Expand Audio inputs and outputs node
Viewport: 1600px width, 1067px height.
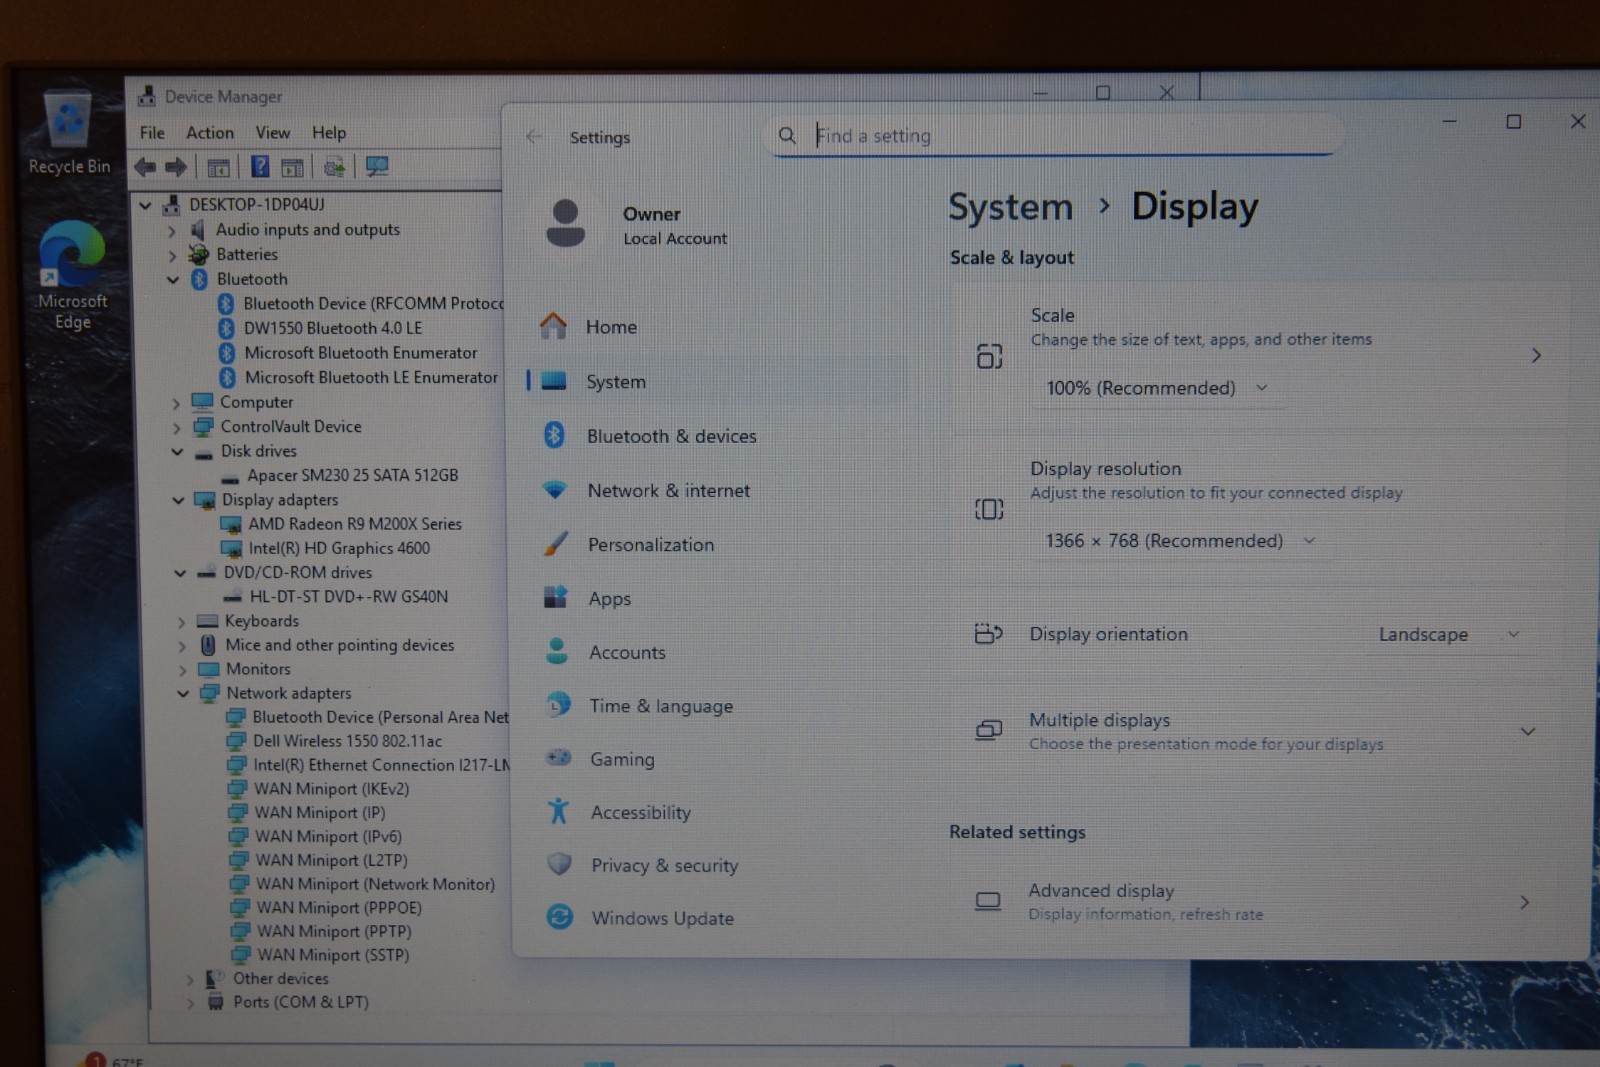[172, 231]
